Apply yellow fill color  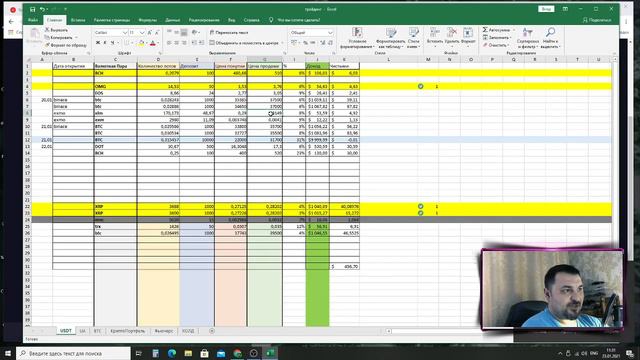pyautogui.click(x=141, y=42)
